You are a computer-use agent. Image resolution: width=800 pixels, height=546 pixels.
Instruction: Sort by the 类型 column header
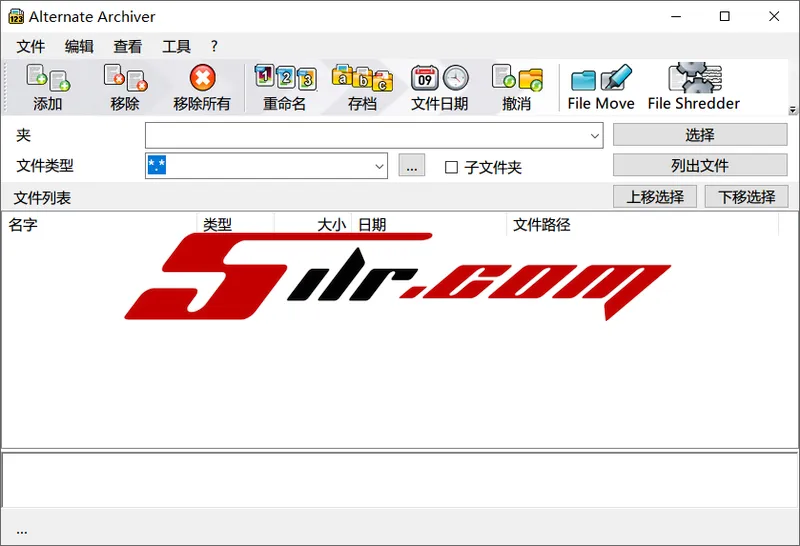[x=236, y=225]
